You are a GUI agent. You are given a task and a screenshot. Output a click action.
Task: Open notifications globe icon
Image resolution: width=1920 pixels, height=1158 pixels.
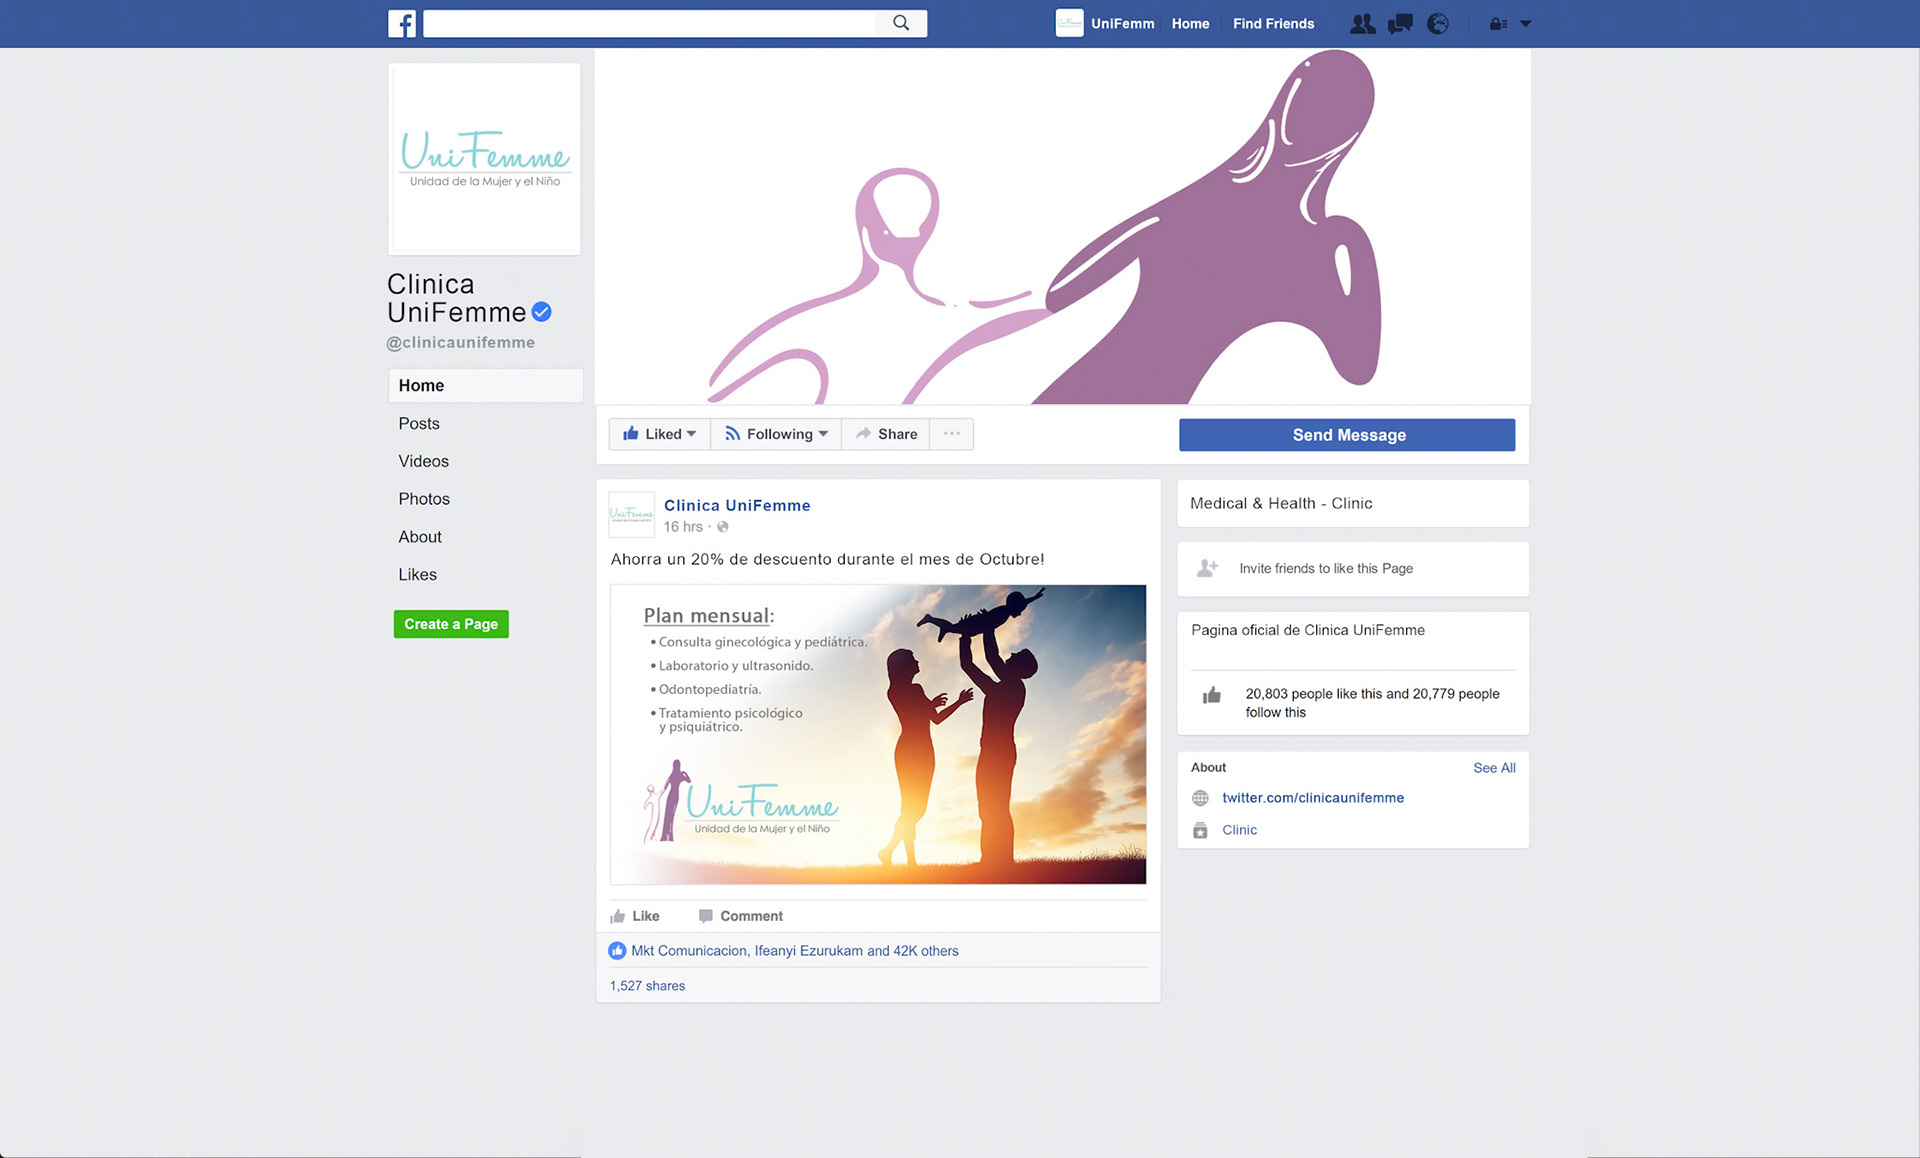(1438, 24)
